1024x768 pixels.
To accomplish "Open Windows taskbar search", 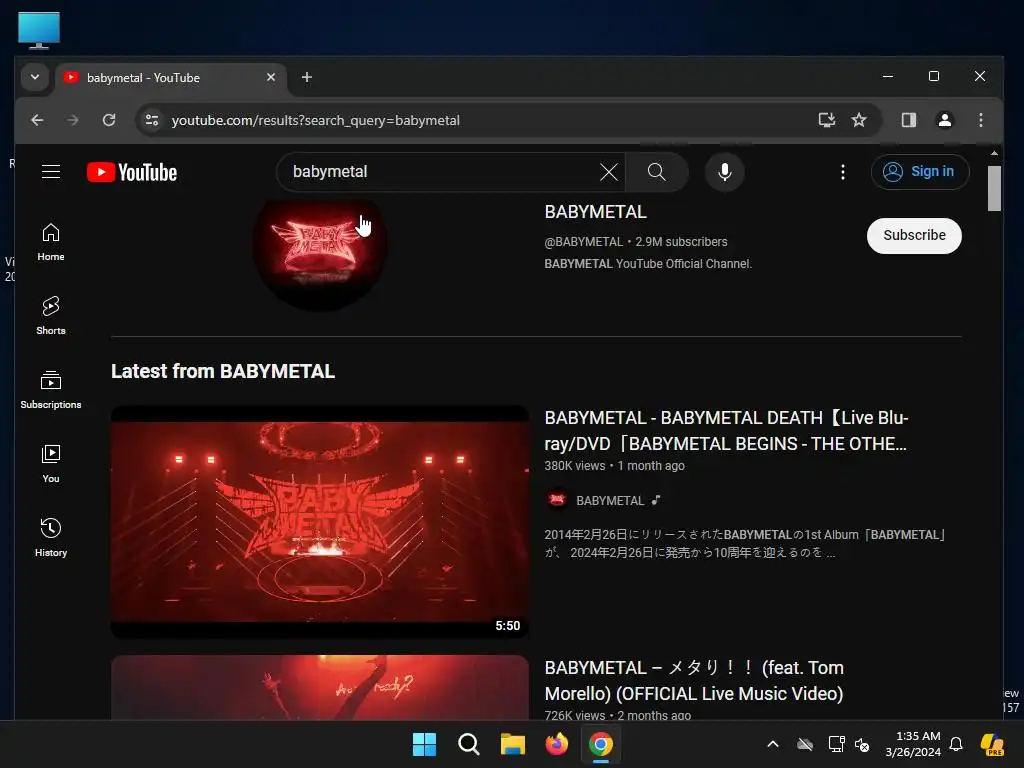I will (x=468, y=744).
